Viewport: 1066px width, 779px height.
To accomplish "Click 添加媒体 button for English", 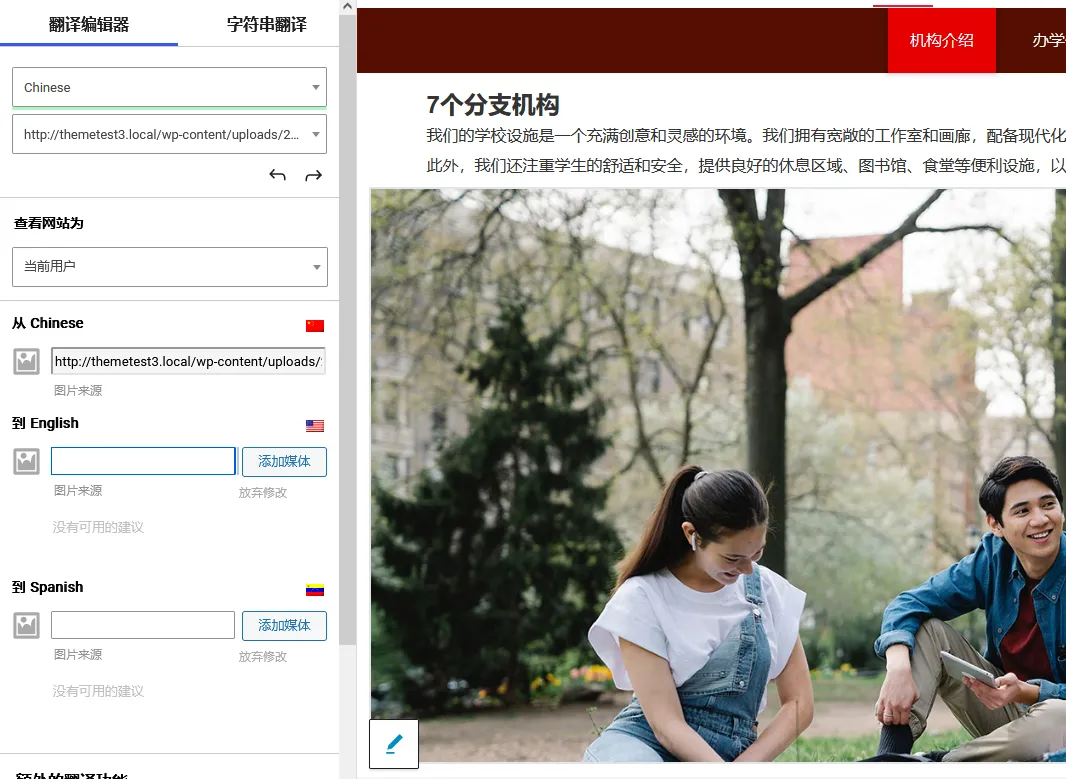I will [x=284, y=461].
